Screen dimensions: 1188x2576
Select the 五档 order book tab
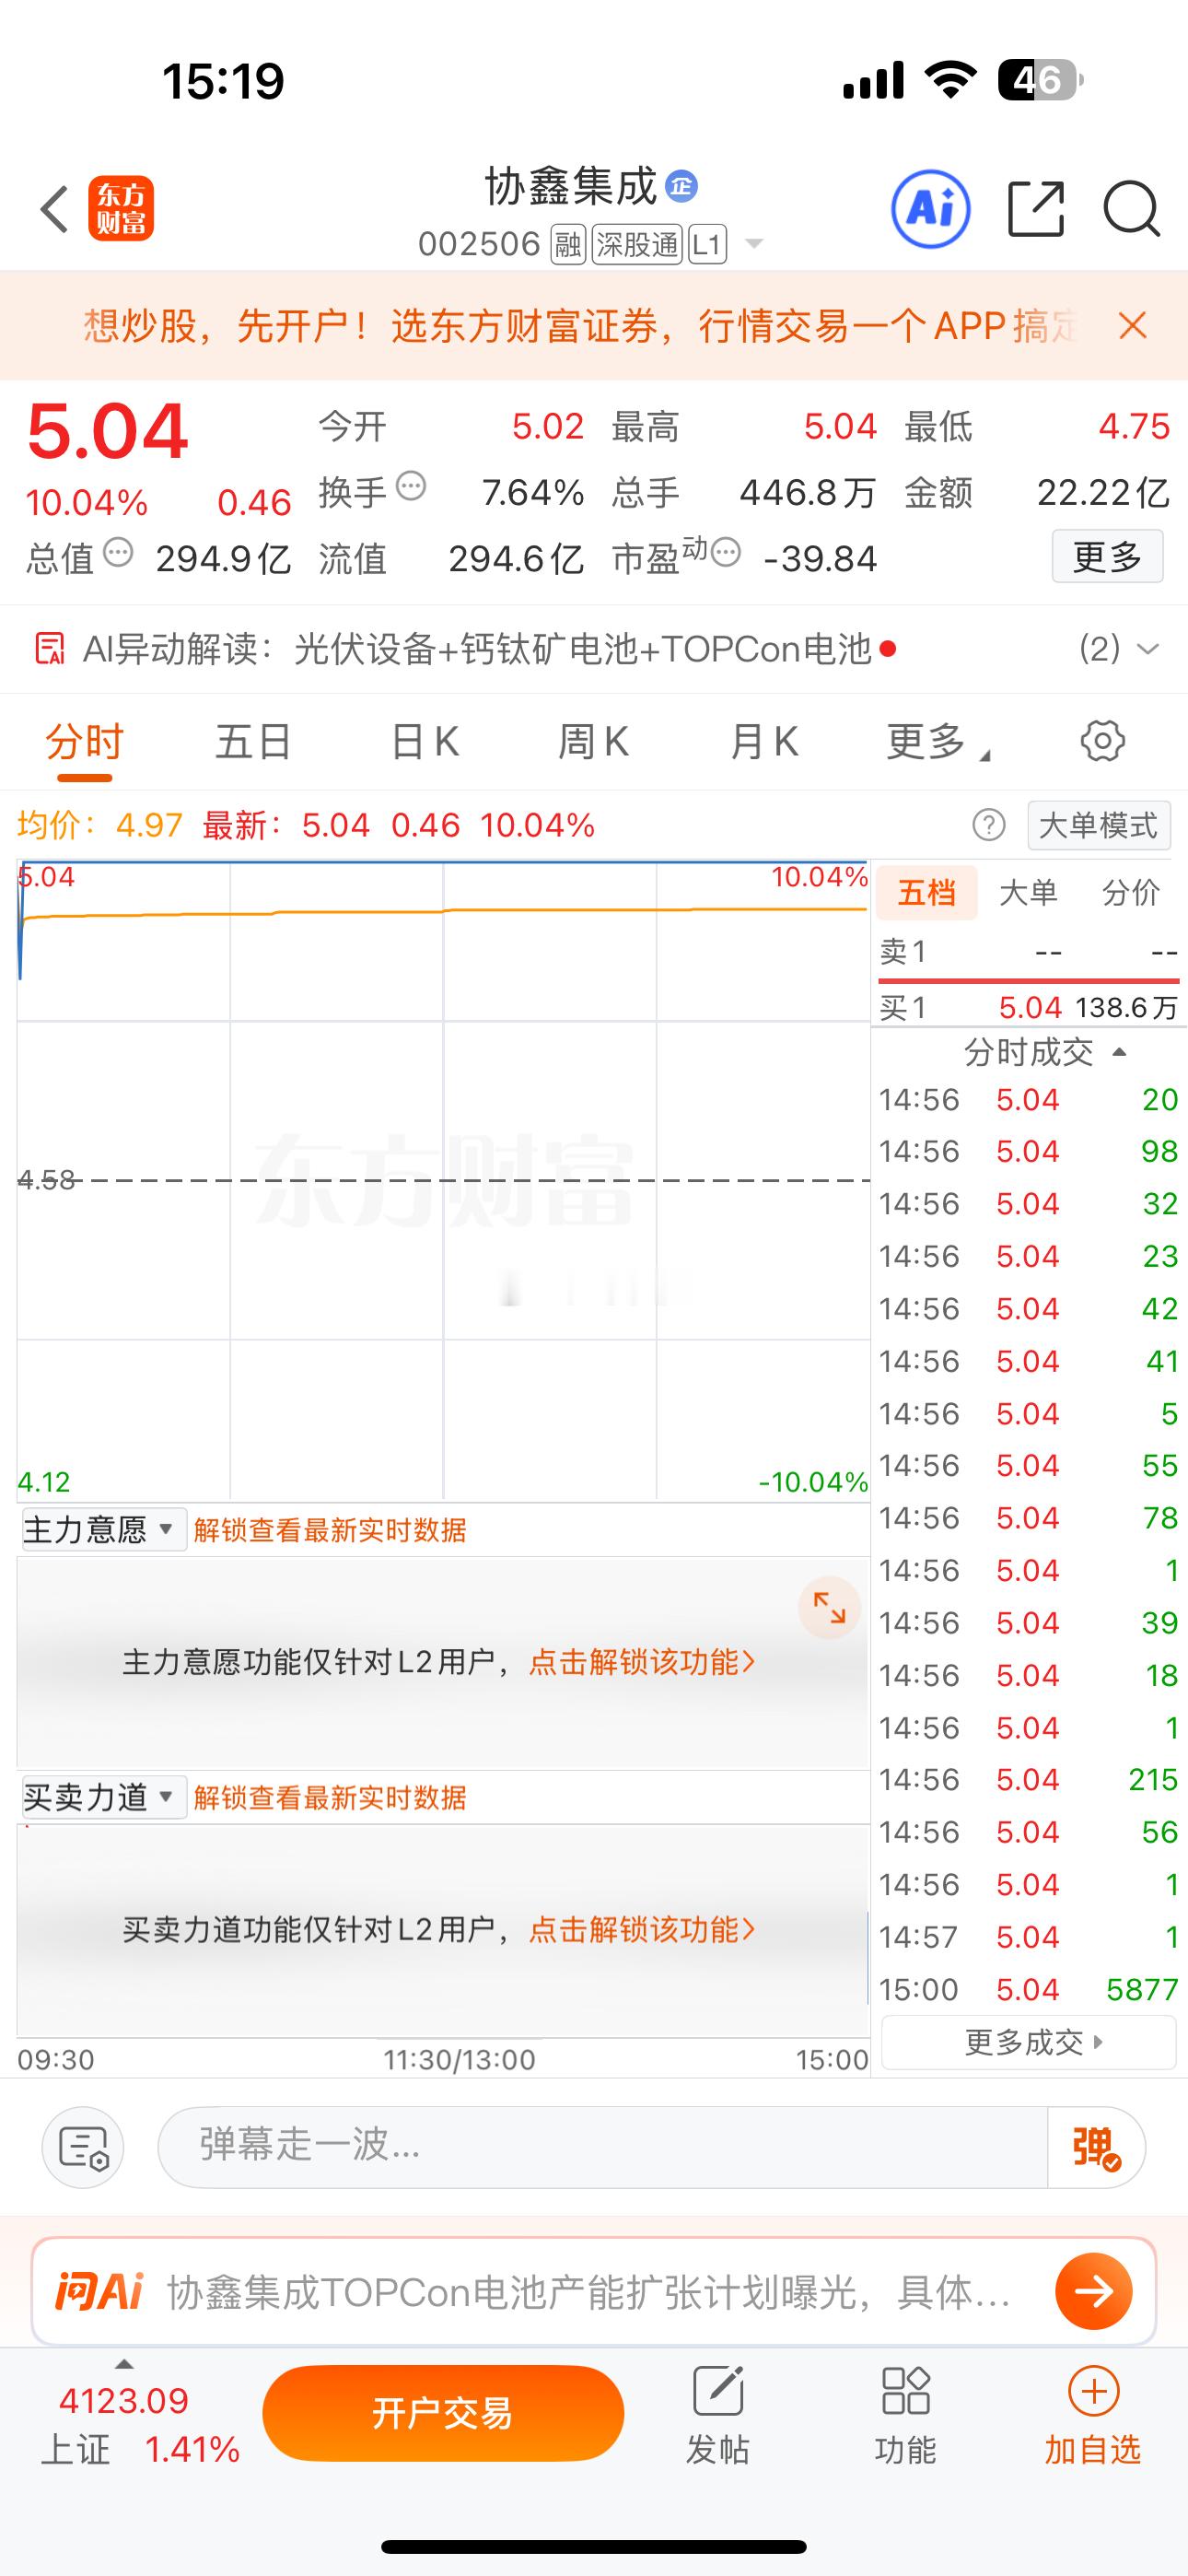point(927,892)
